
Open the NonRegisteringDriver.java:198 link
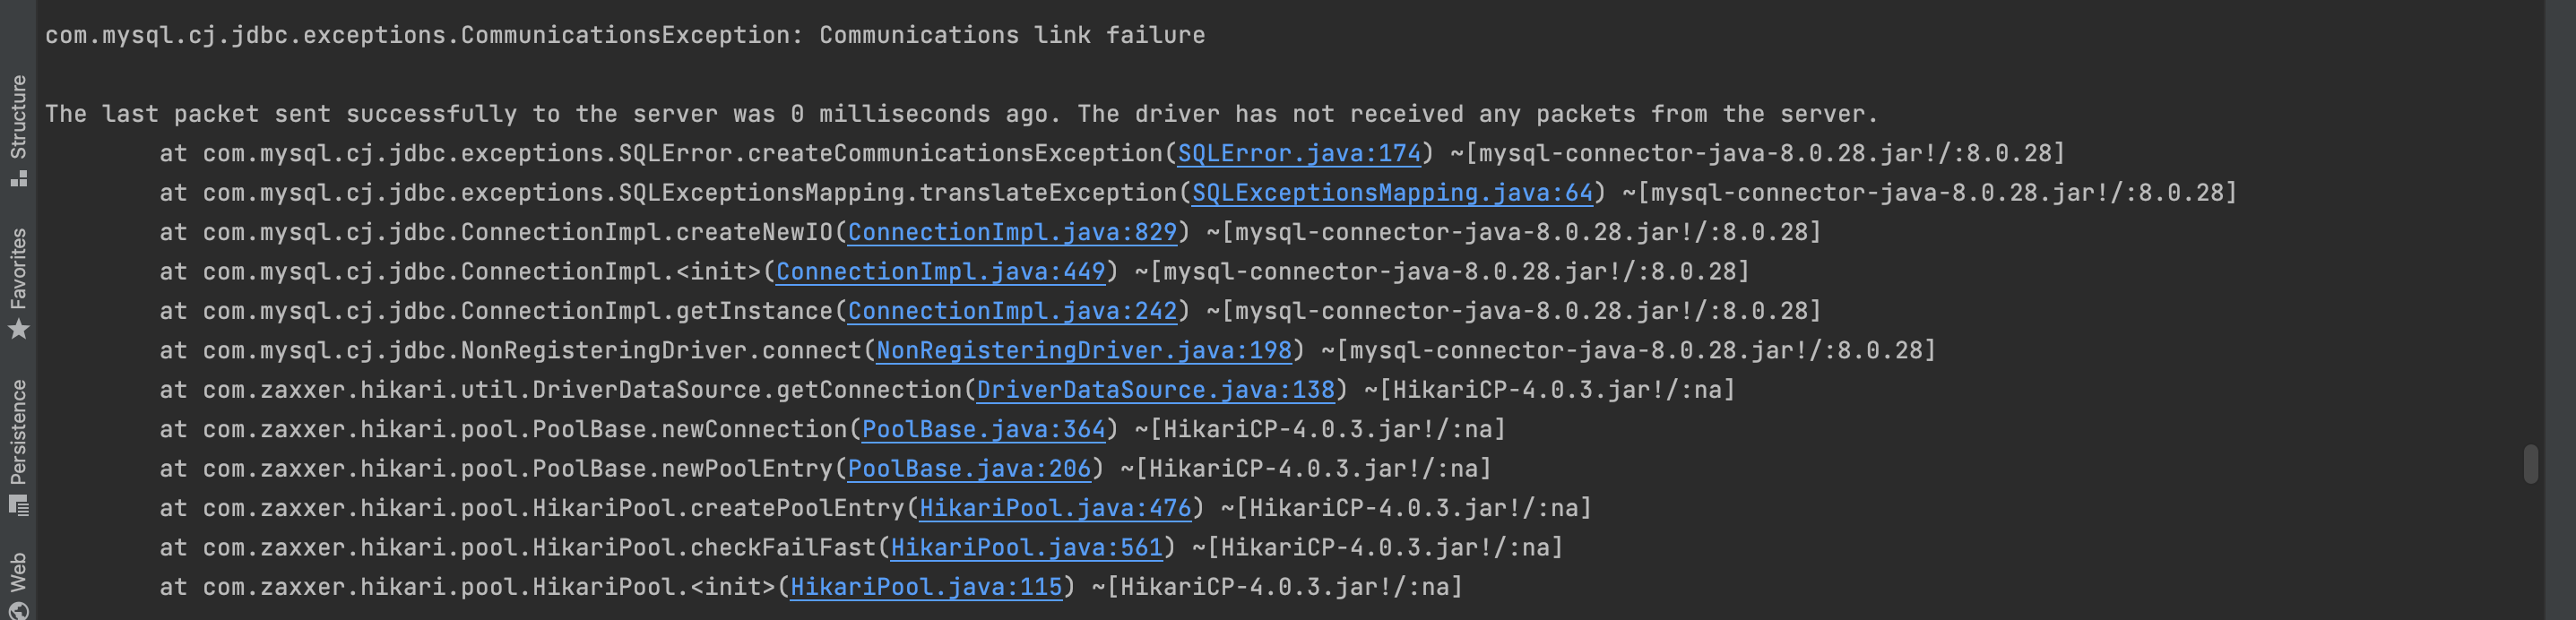1084,350
